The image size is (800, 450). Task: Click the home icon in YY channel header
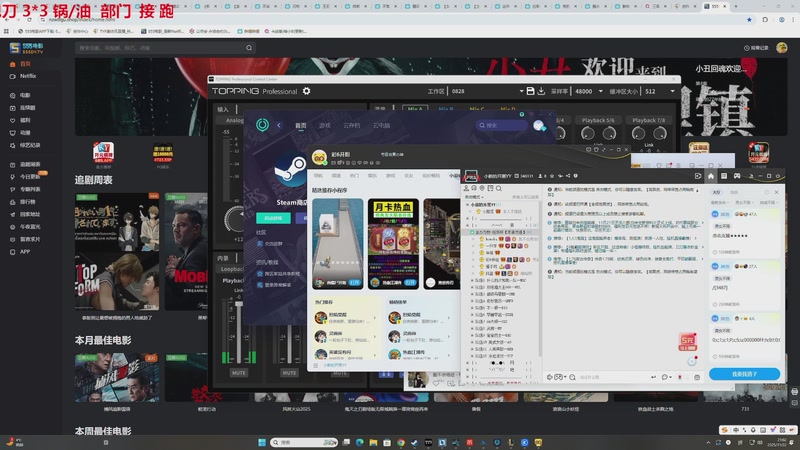(710, 176)
